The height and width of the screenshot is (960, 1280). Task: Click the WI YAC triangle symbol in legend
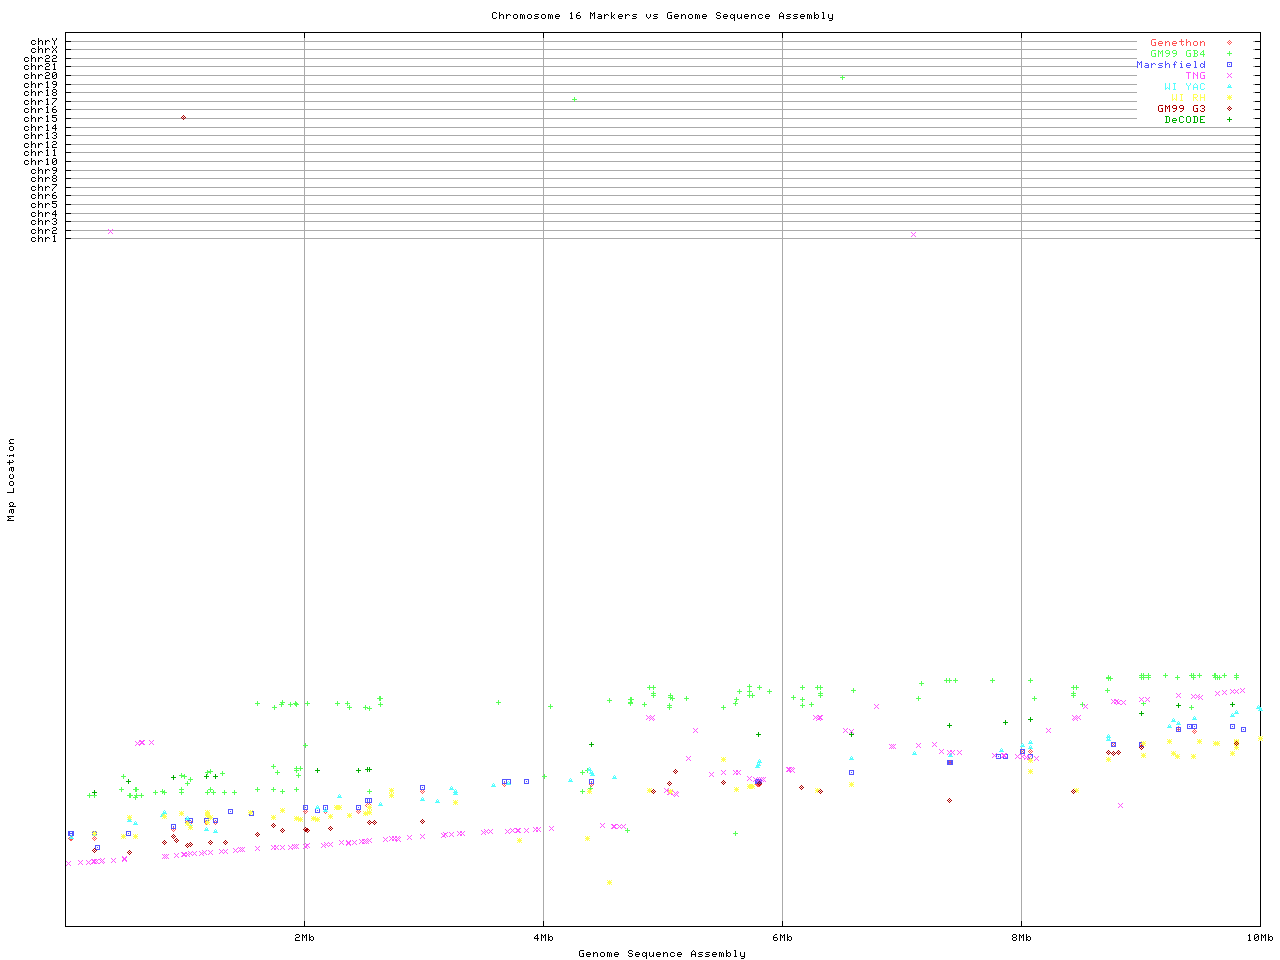click(x=1229, y=87)
